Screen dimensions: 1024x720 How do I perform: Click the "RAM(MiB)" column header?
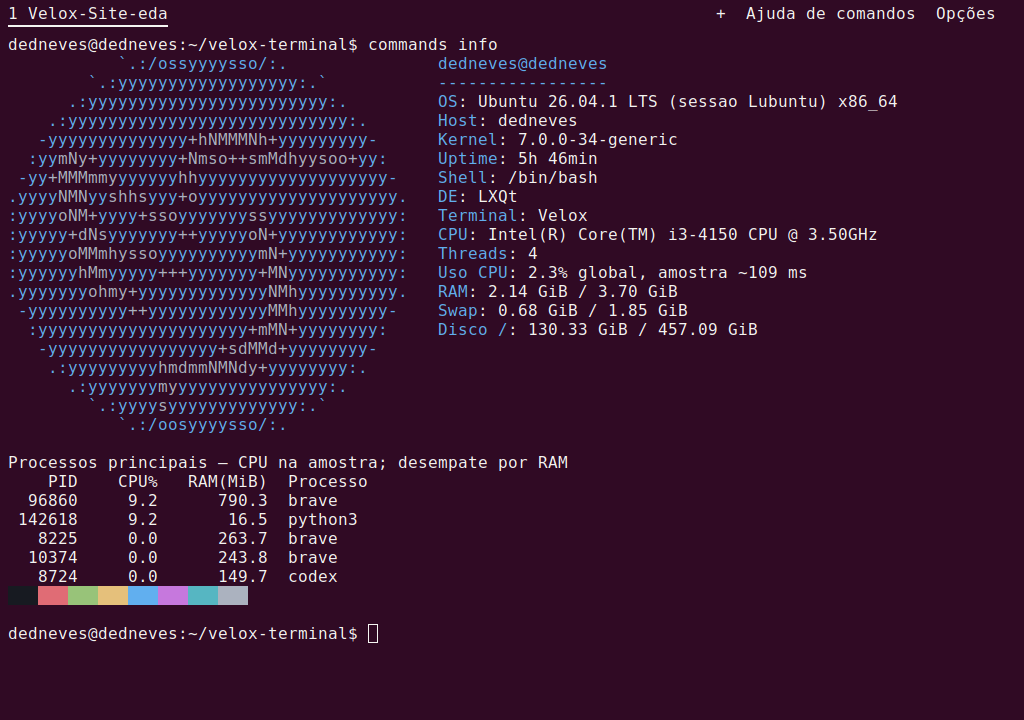[227, 482]
